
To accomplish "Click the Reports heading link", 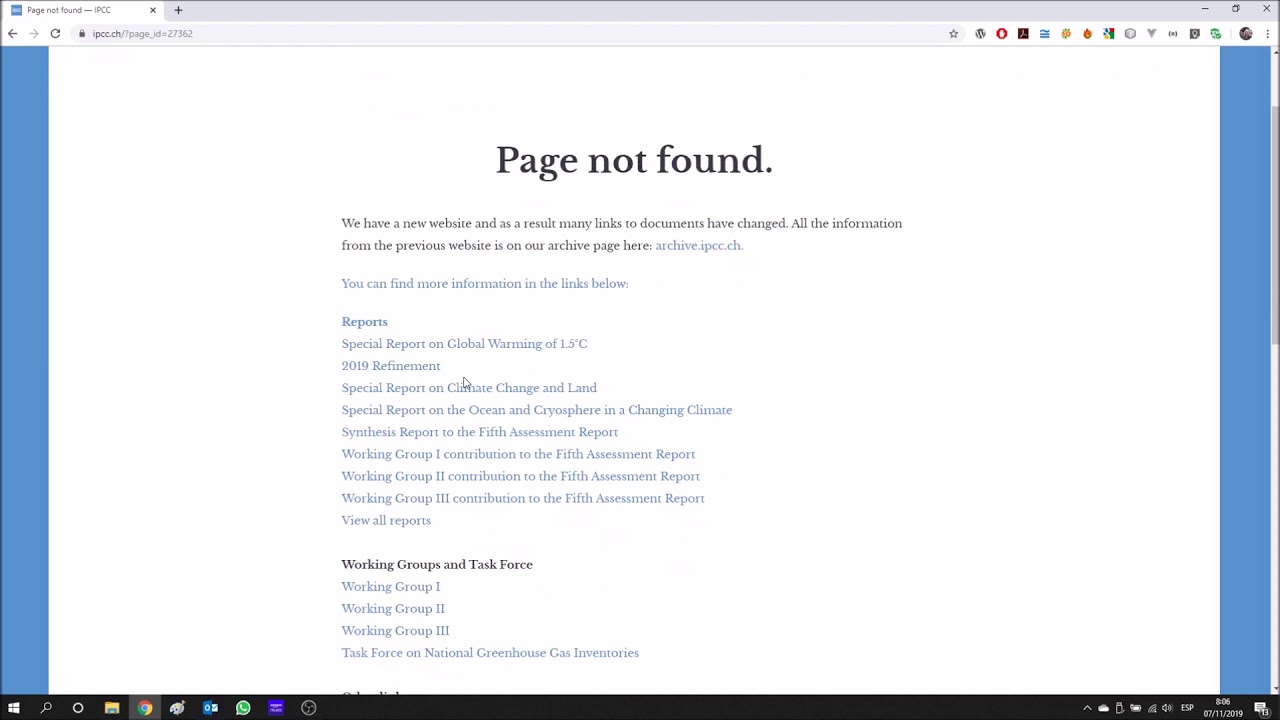I will [364, 322].
